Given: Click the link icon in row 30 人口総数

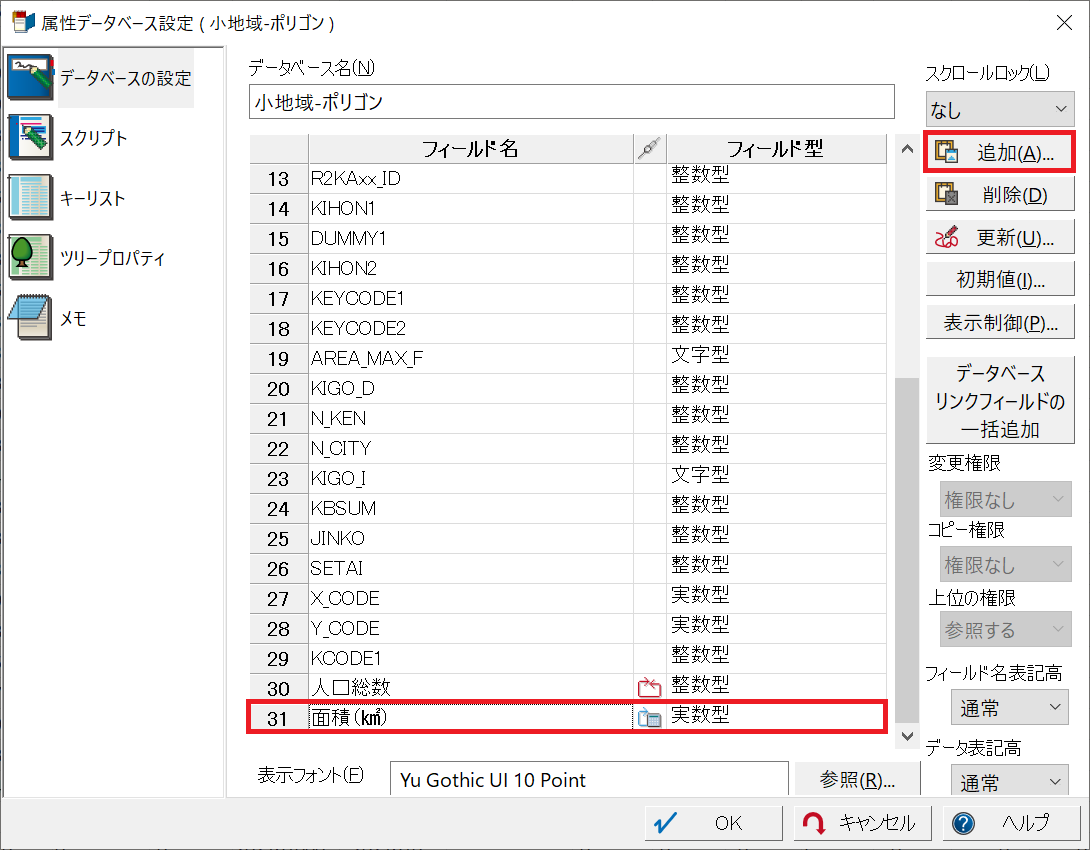Looking at the screenshot, I should click(x=649, y=687).
